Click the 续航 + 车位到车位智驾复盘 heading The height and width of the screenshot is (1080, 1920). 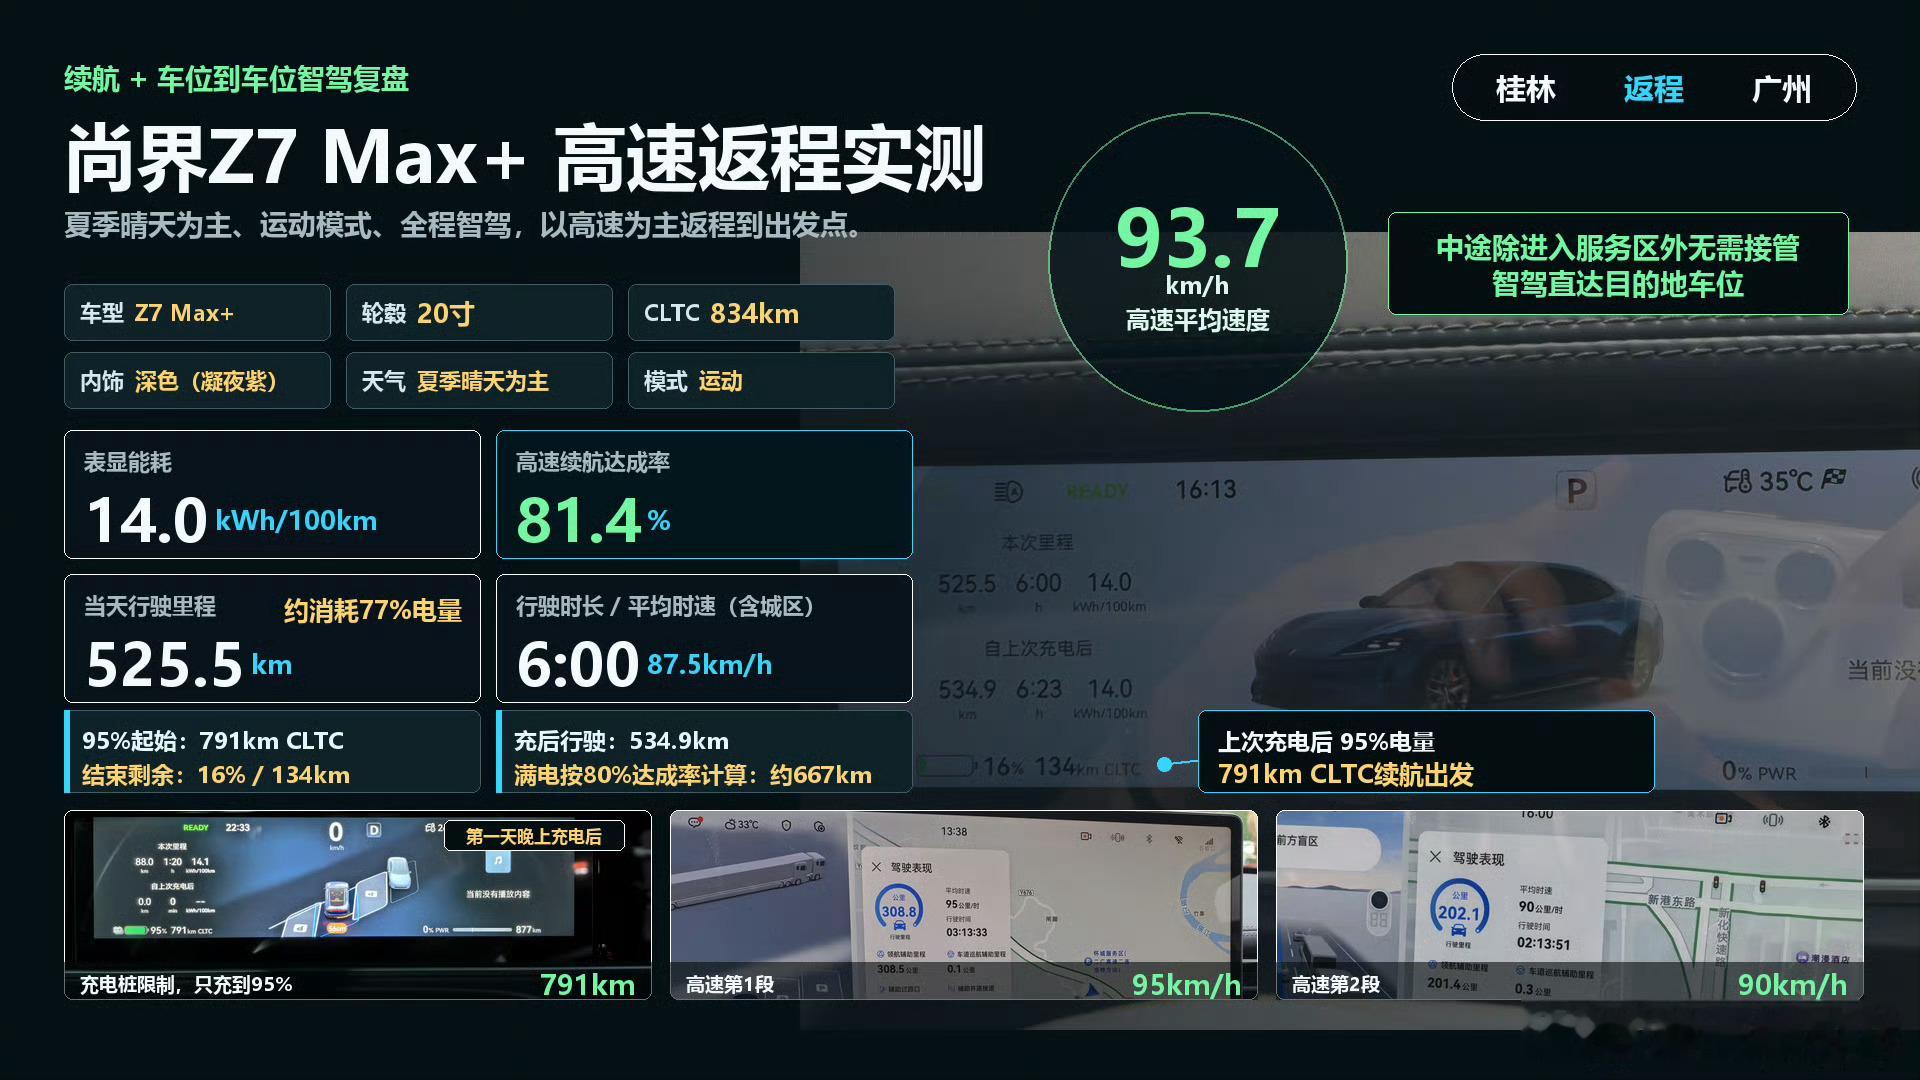click(x=237, y=79)
